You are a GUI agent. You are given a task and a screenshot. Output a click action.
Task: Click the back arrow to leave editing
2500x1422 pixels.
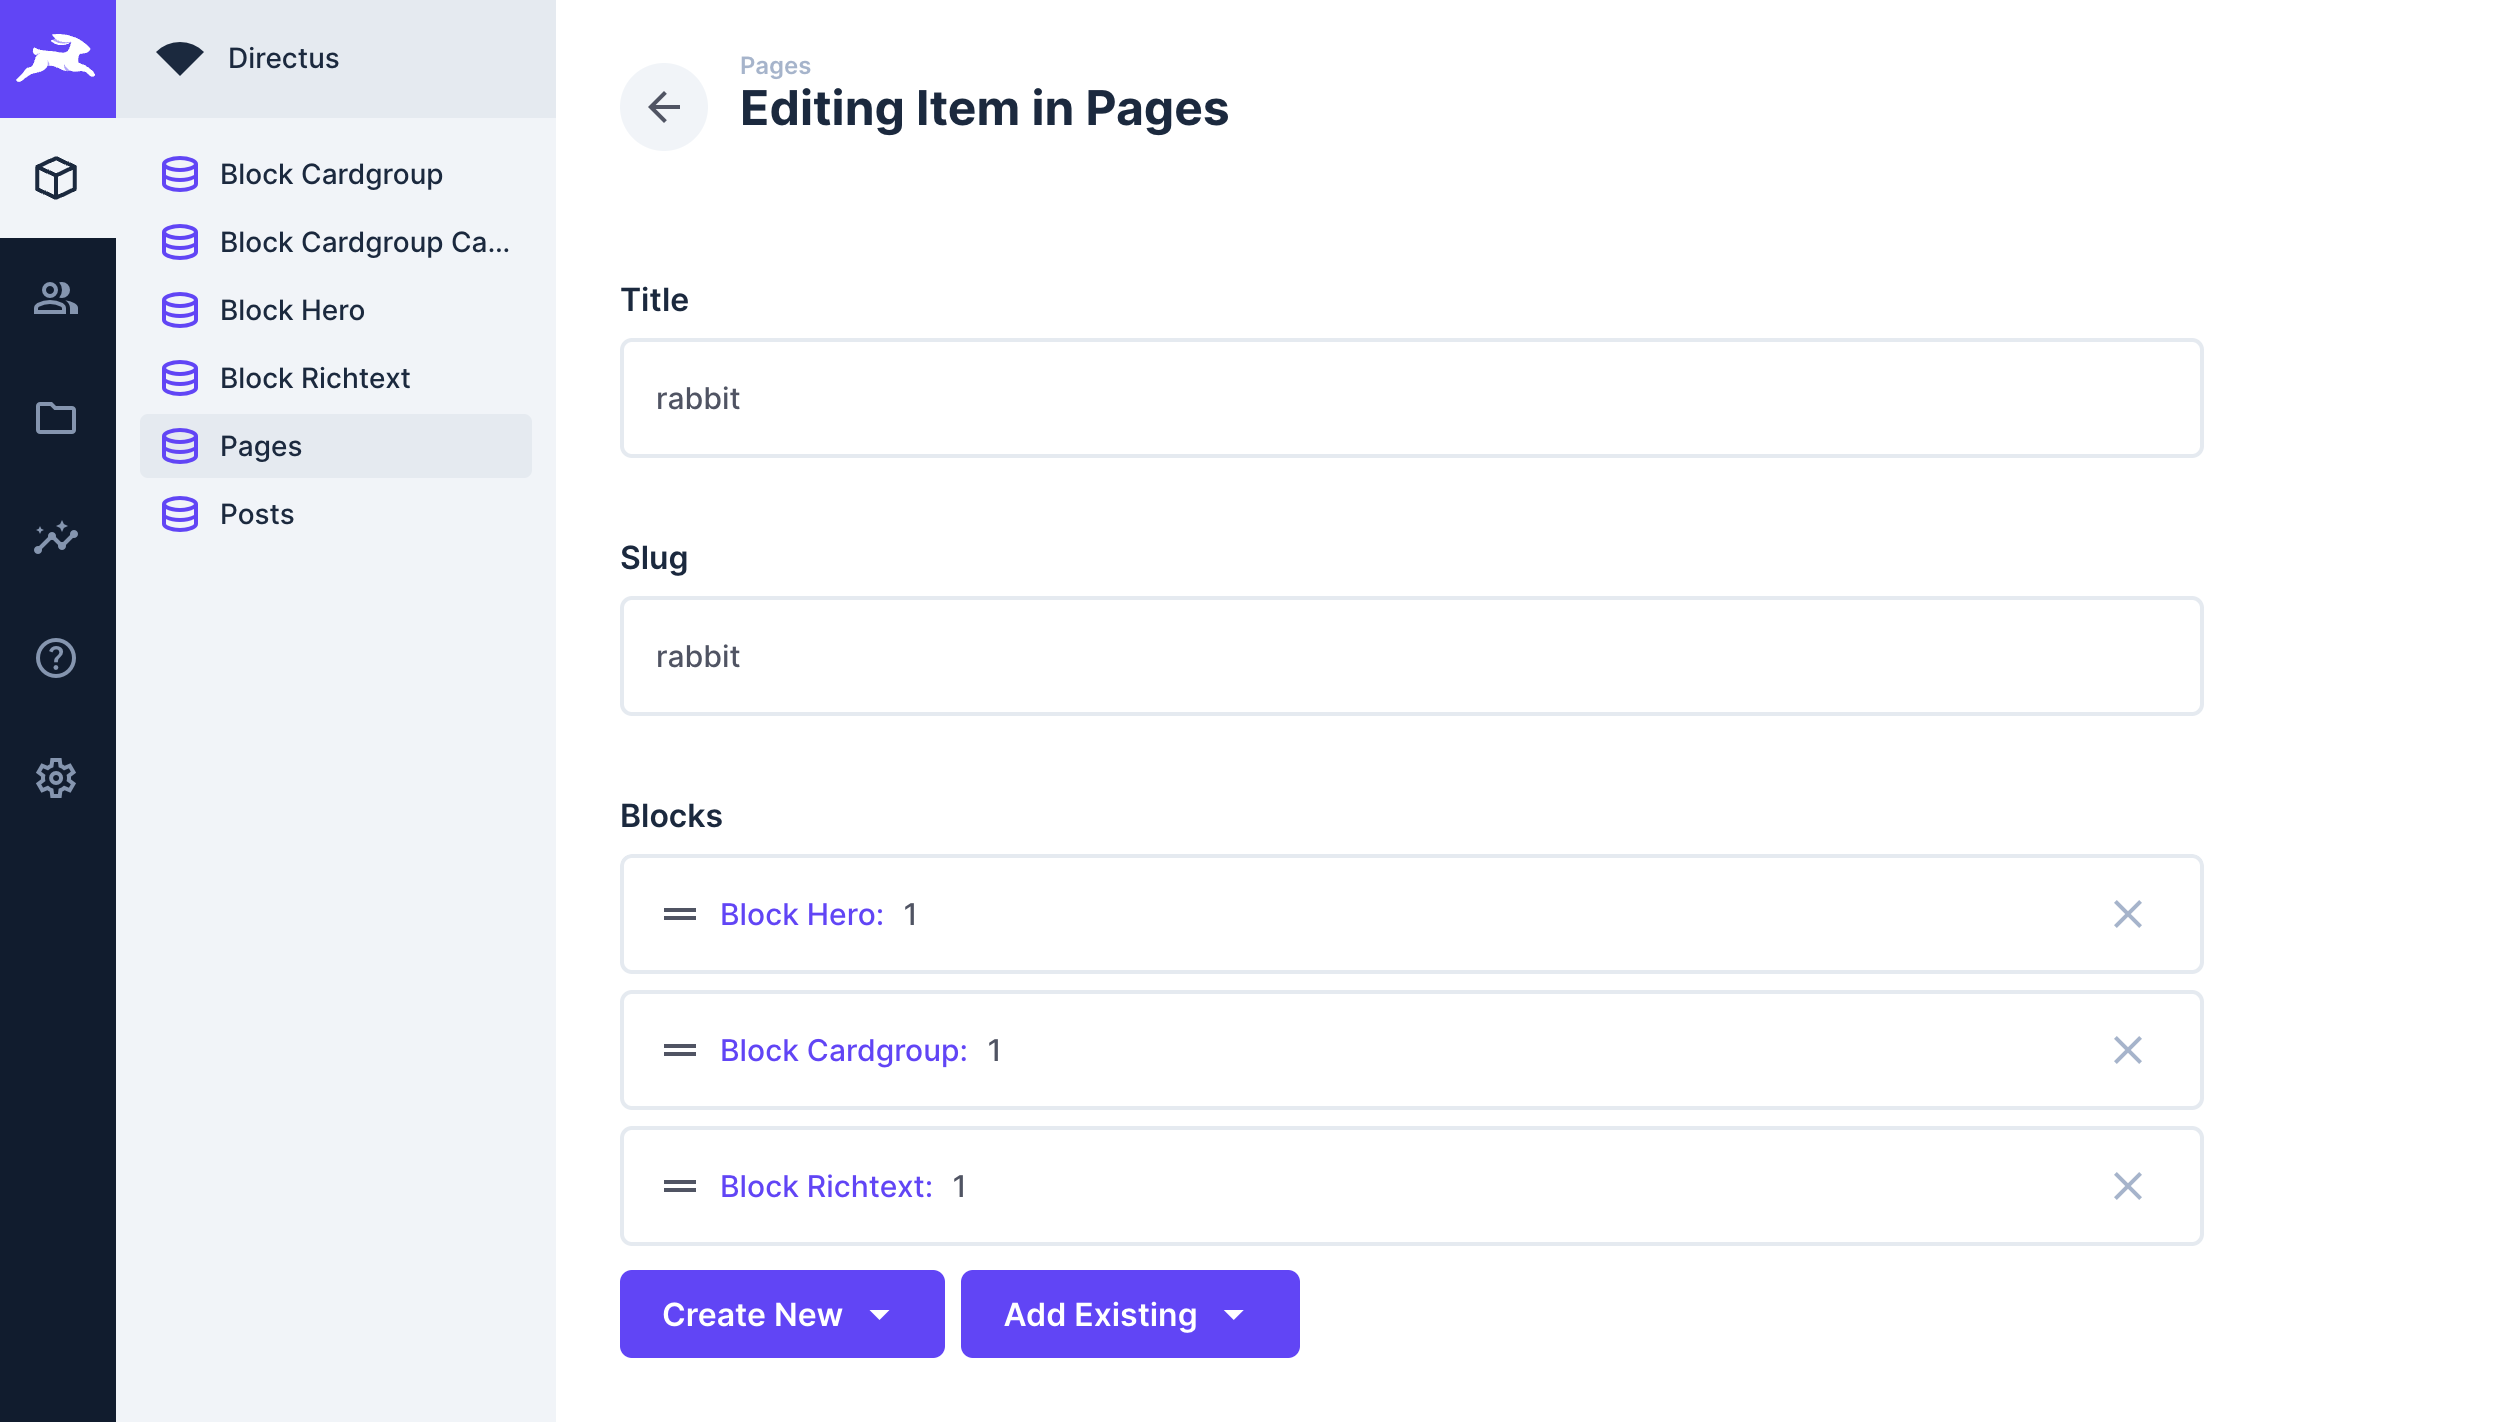[x=663, y=107]
